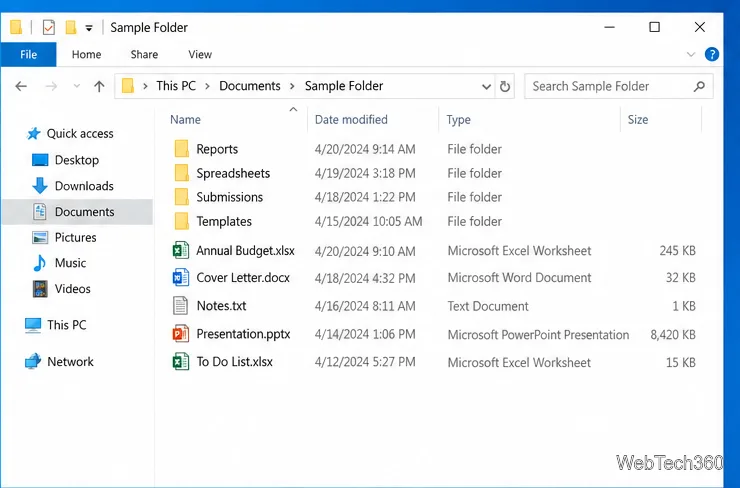Select the Spreadsheets folder name
This screenshot has width=740, height=488.
[233, 173]
